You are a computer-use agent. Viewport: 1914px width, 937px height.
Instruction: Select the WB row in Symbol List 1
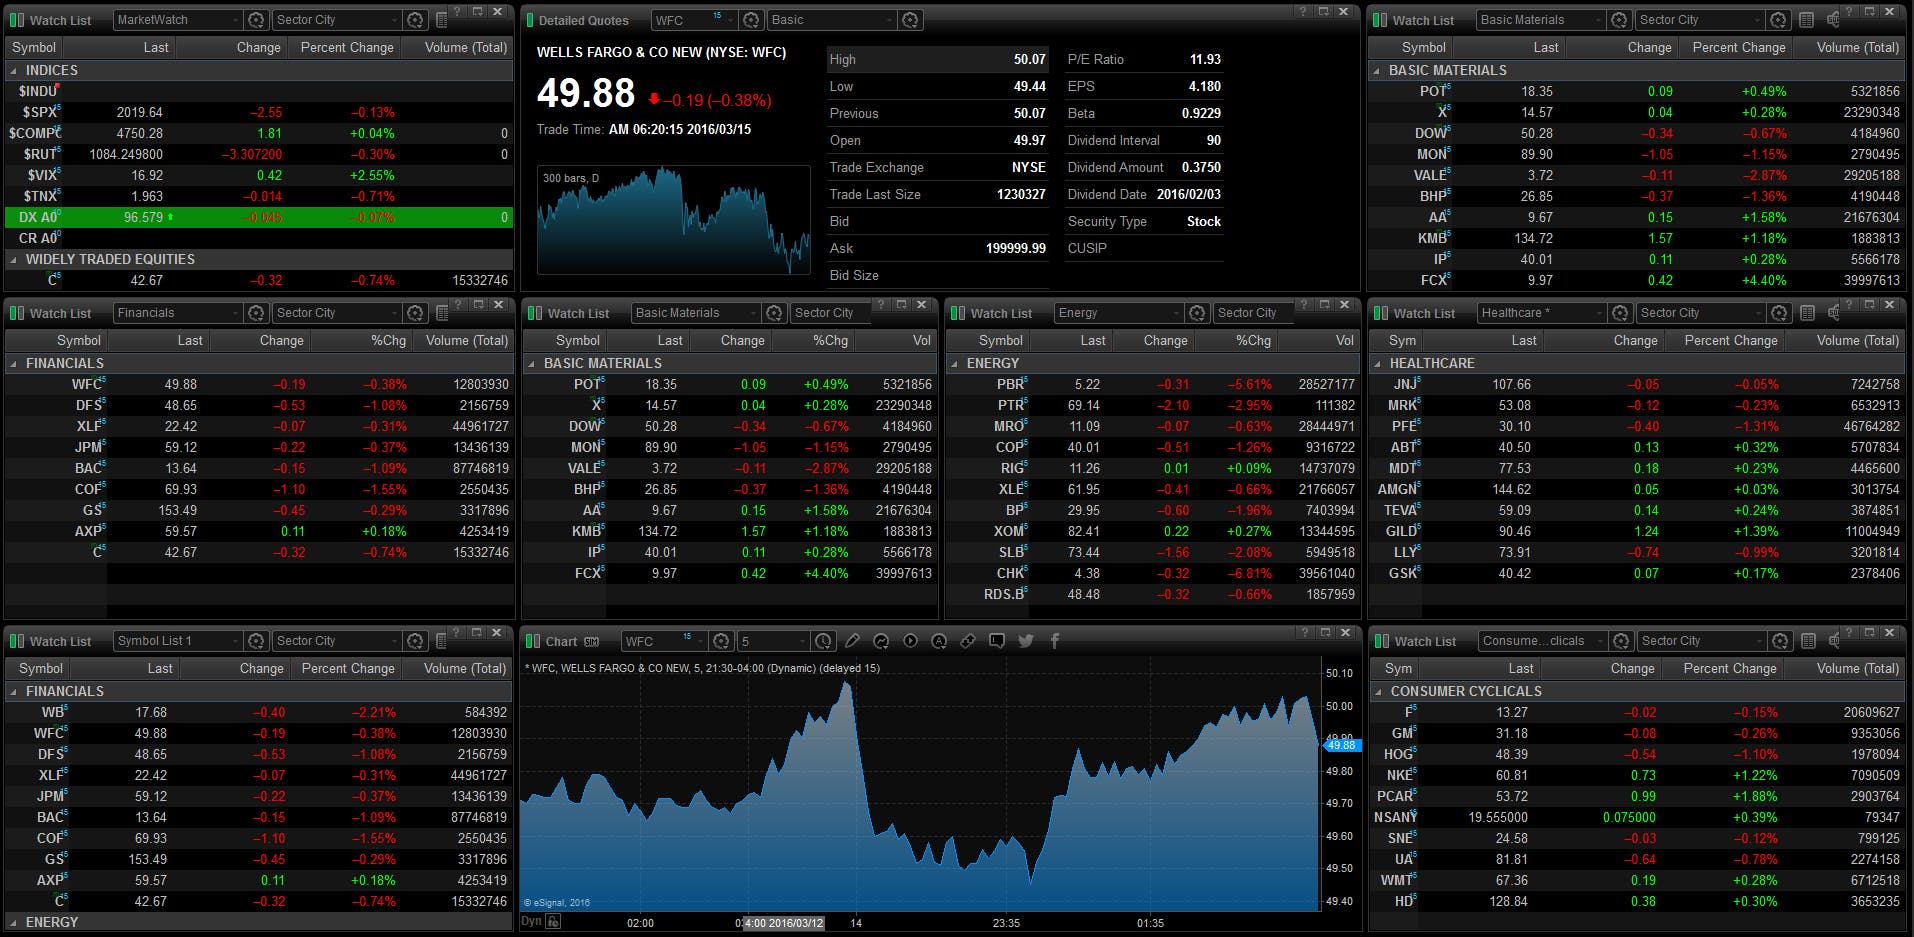click(259, 713)
